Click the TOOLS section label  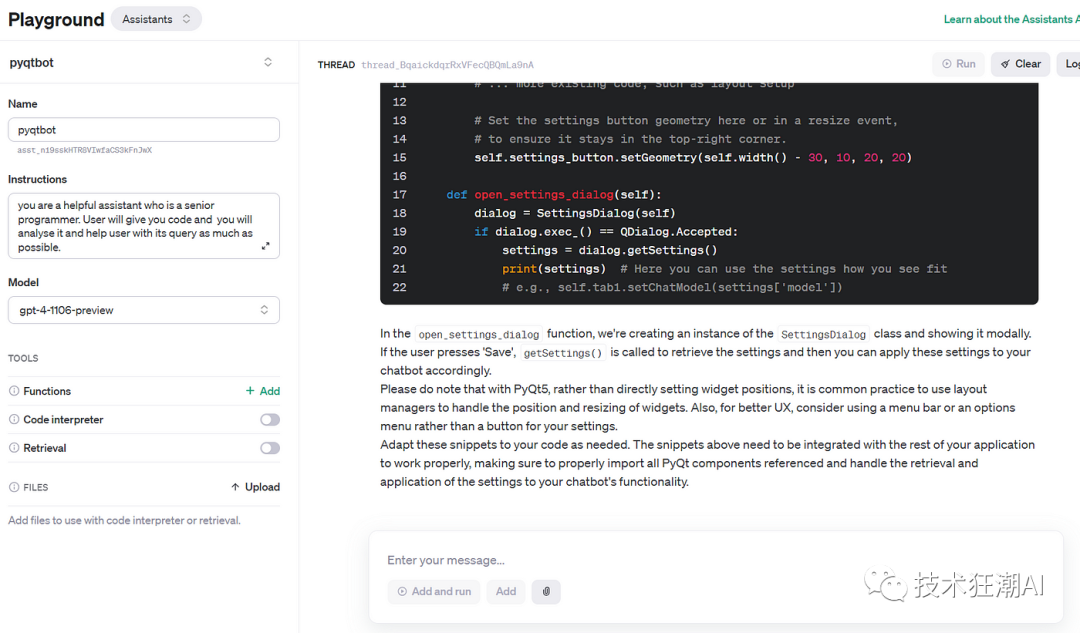tap(23, 358)
